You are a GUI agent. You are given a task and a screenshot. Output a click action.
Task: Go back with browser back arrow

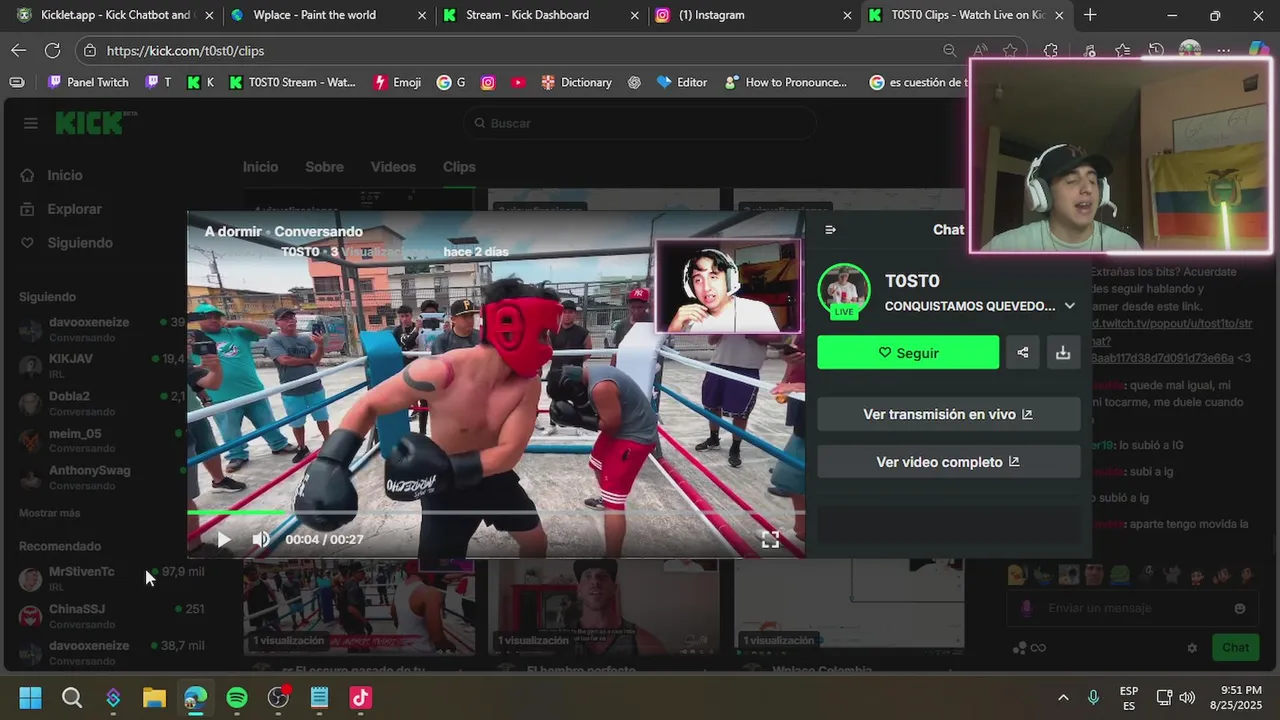pyautogui.click(x=19, y=50)
